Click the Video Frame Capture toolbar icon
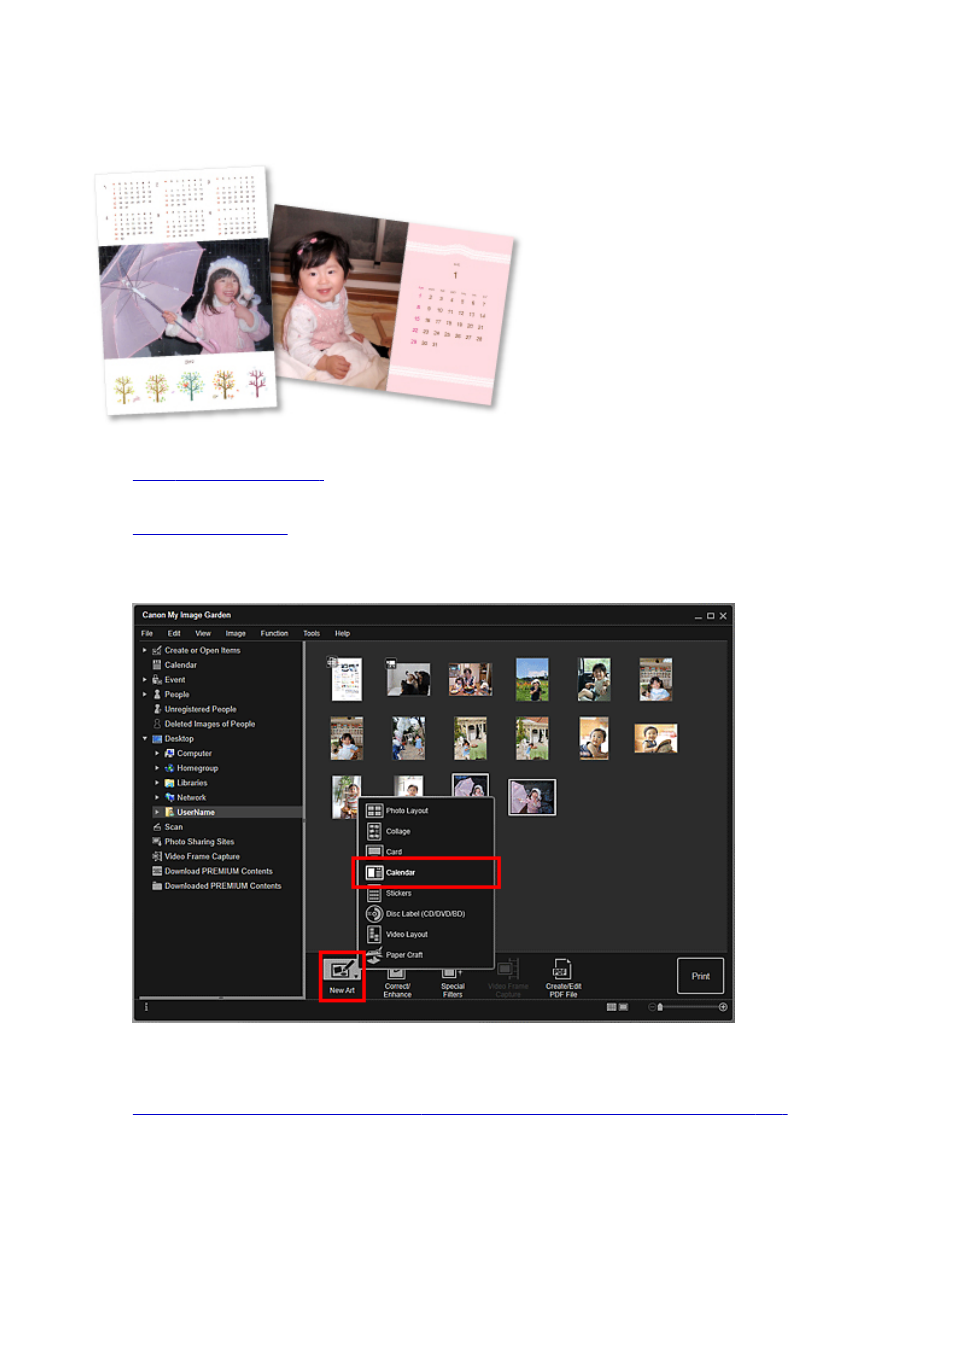Image resolution: width=954 pixels, height=1350 pixels. pyautogui.click(x=508, y=969)
